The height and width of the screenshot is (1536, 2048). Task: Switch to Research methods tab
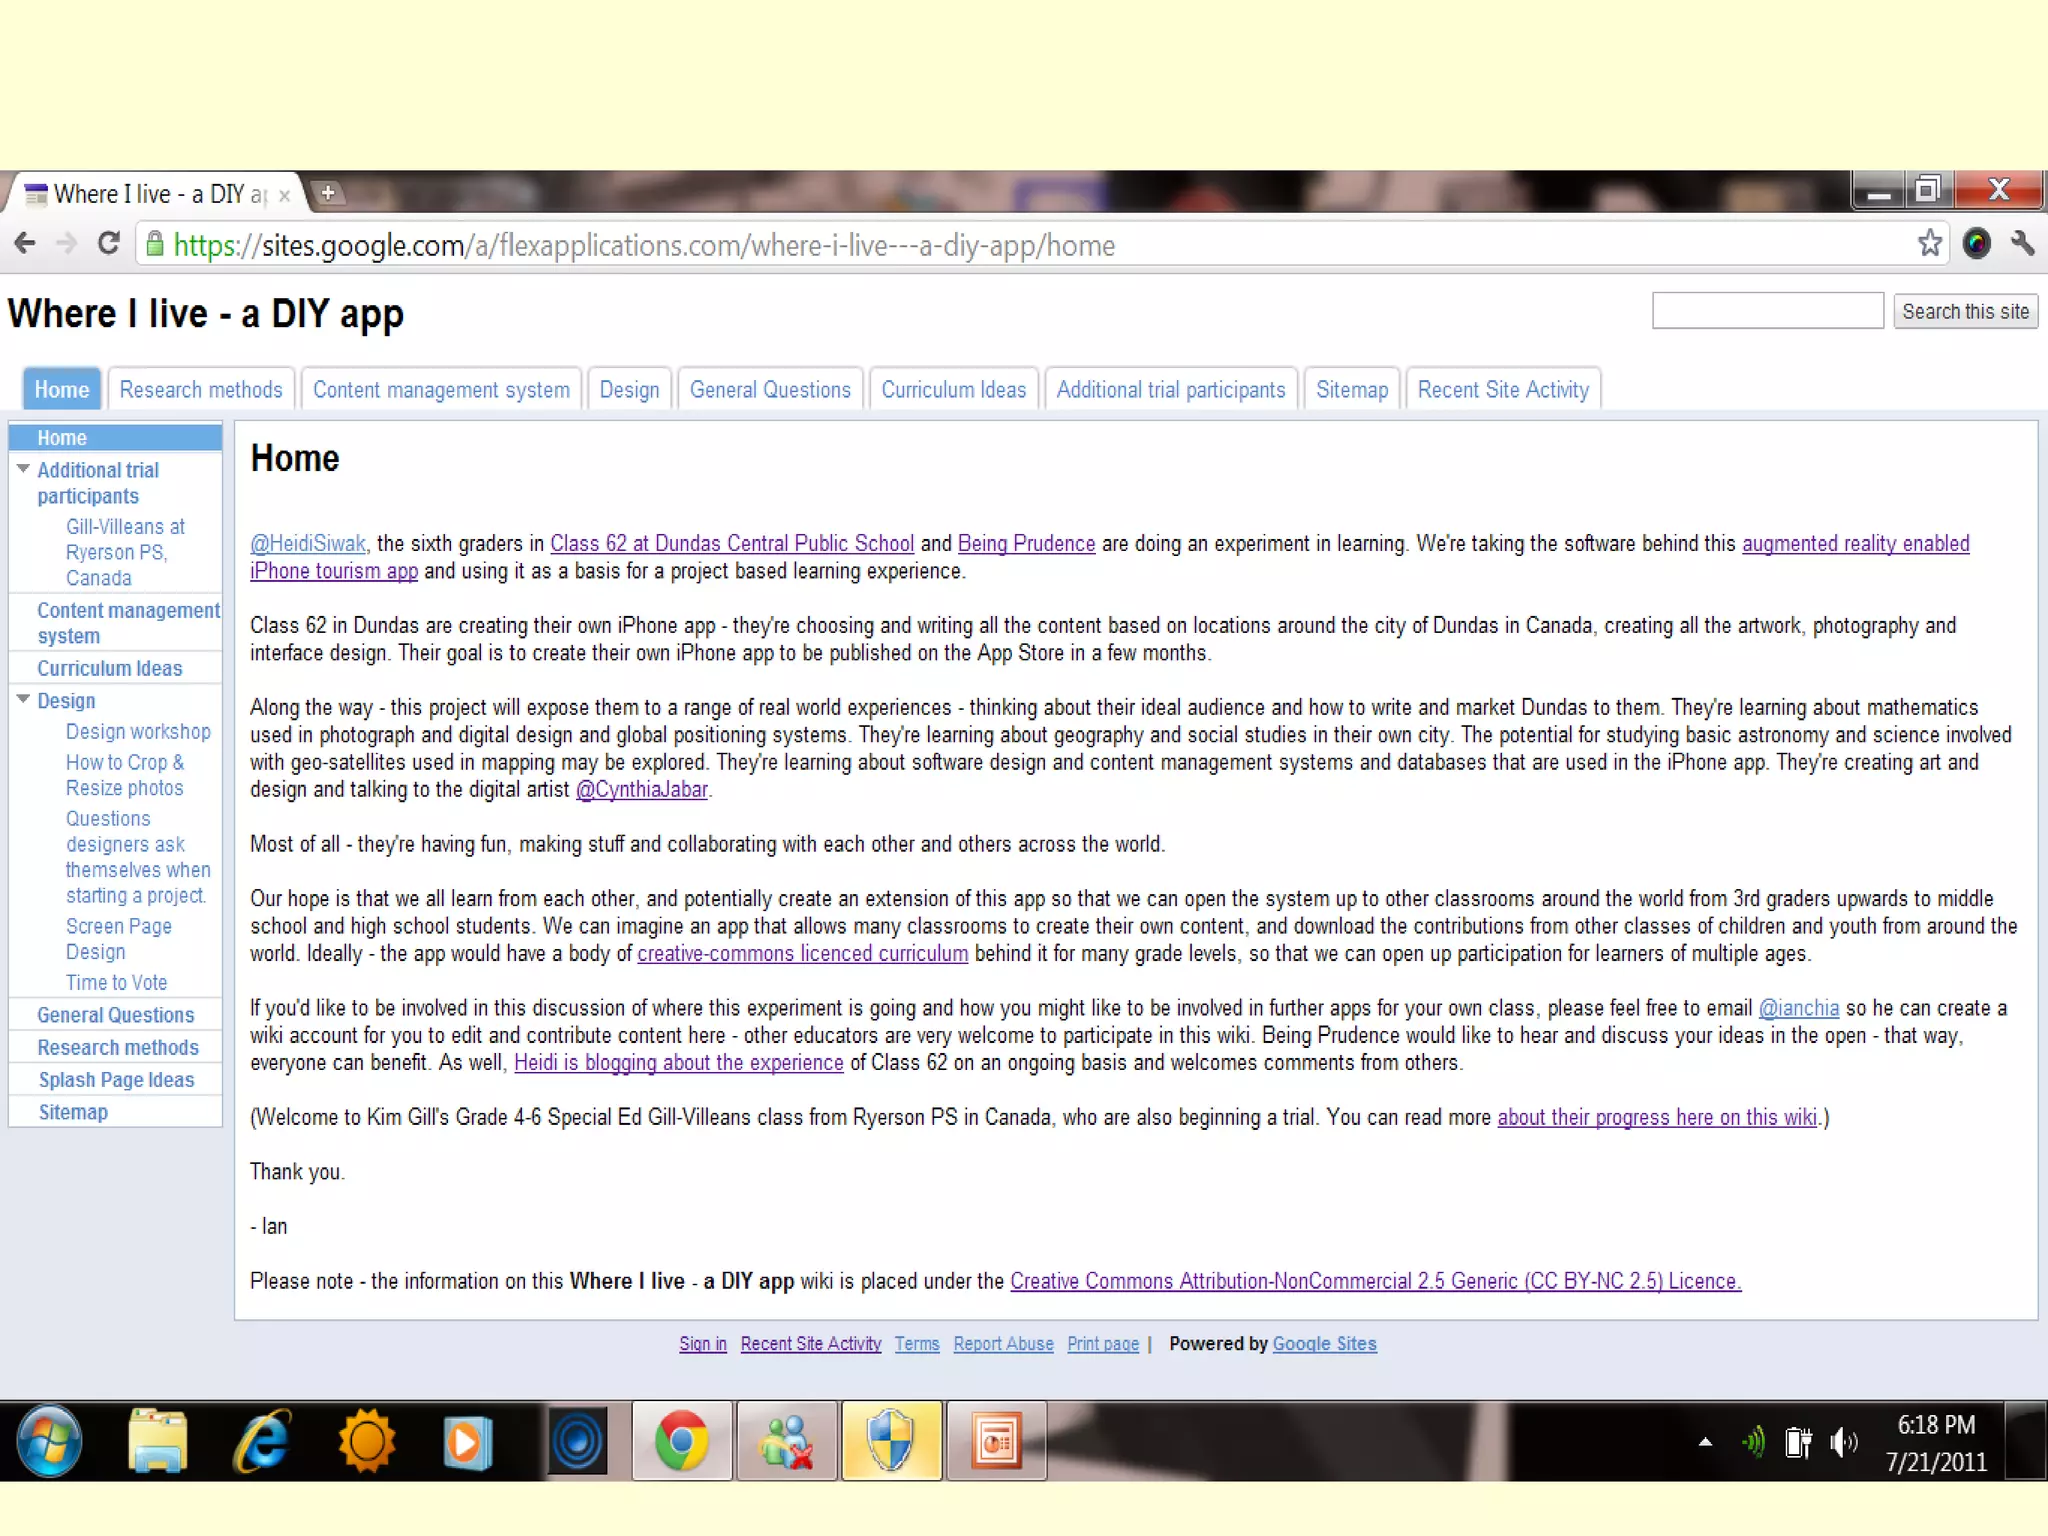(x=201, y=390)
